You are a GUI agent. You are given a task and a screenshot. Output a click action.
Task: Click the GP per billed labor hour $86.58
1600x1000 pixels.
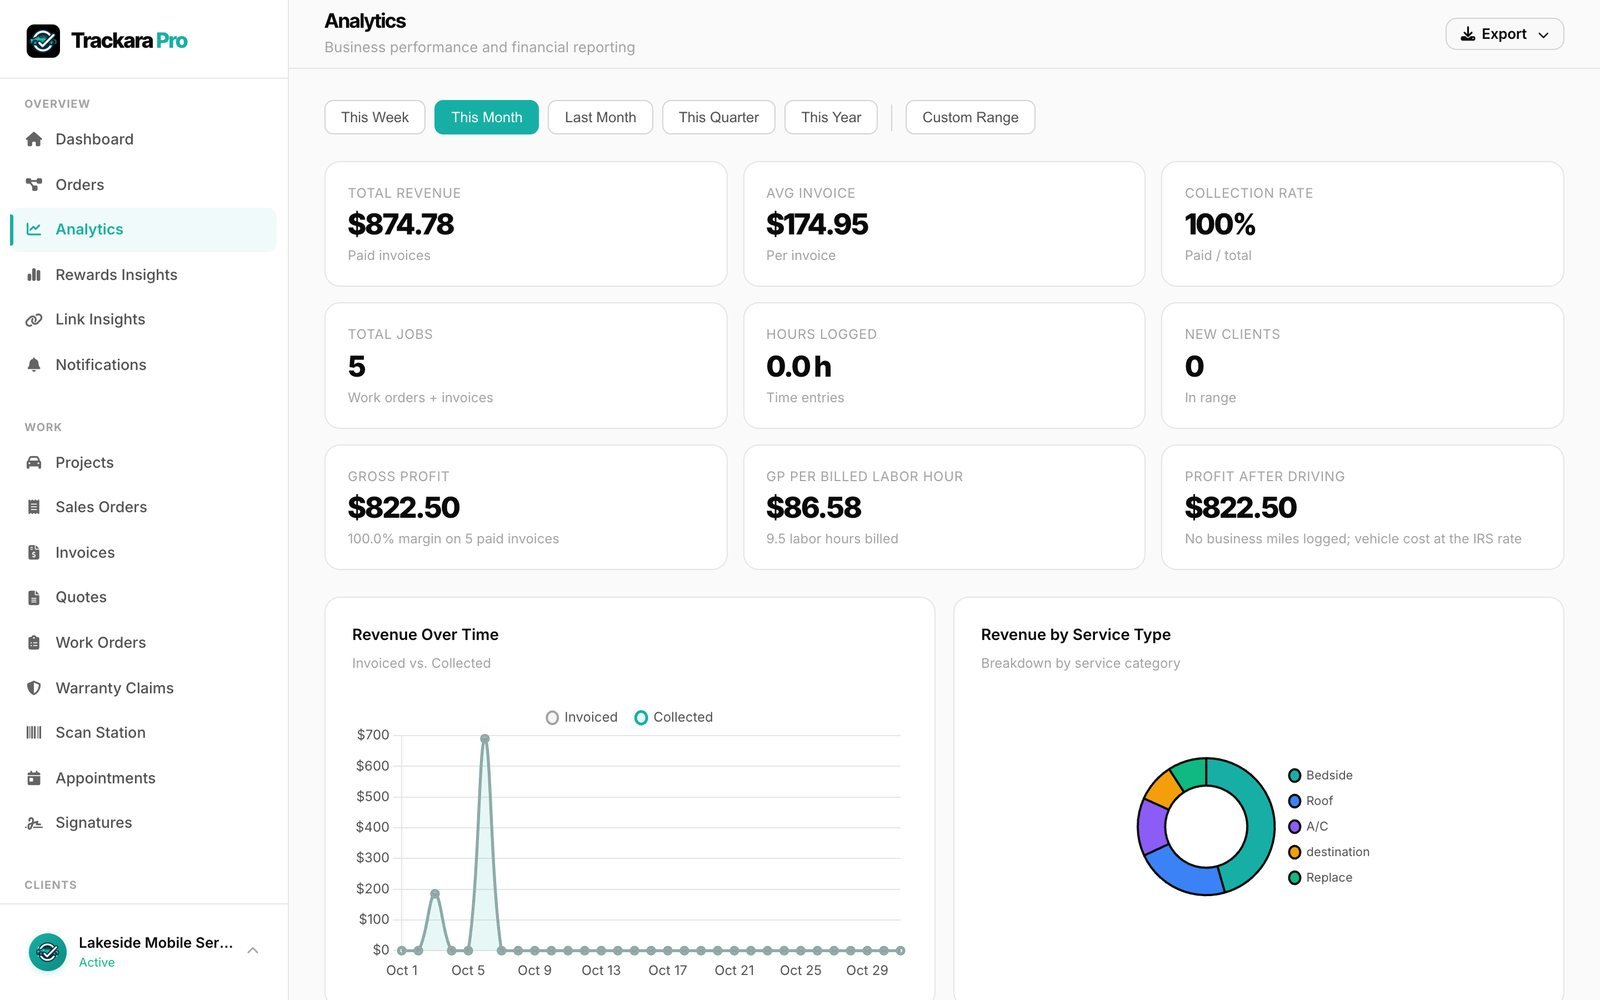(x=814, y=507)
